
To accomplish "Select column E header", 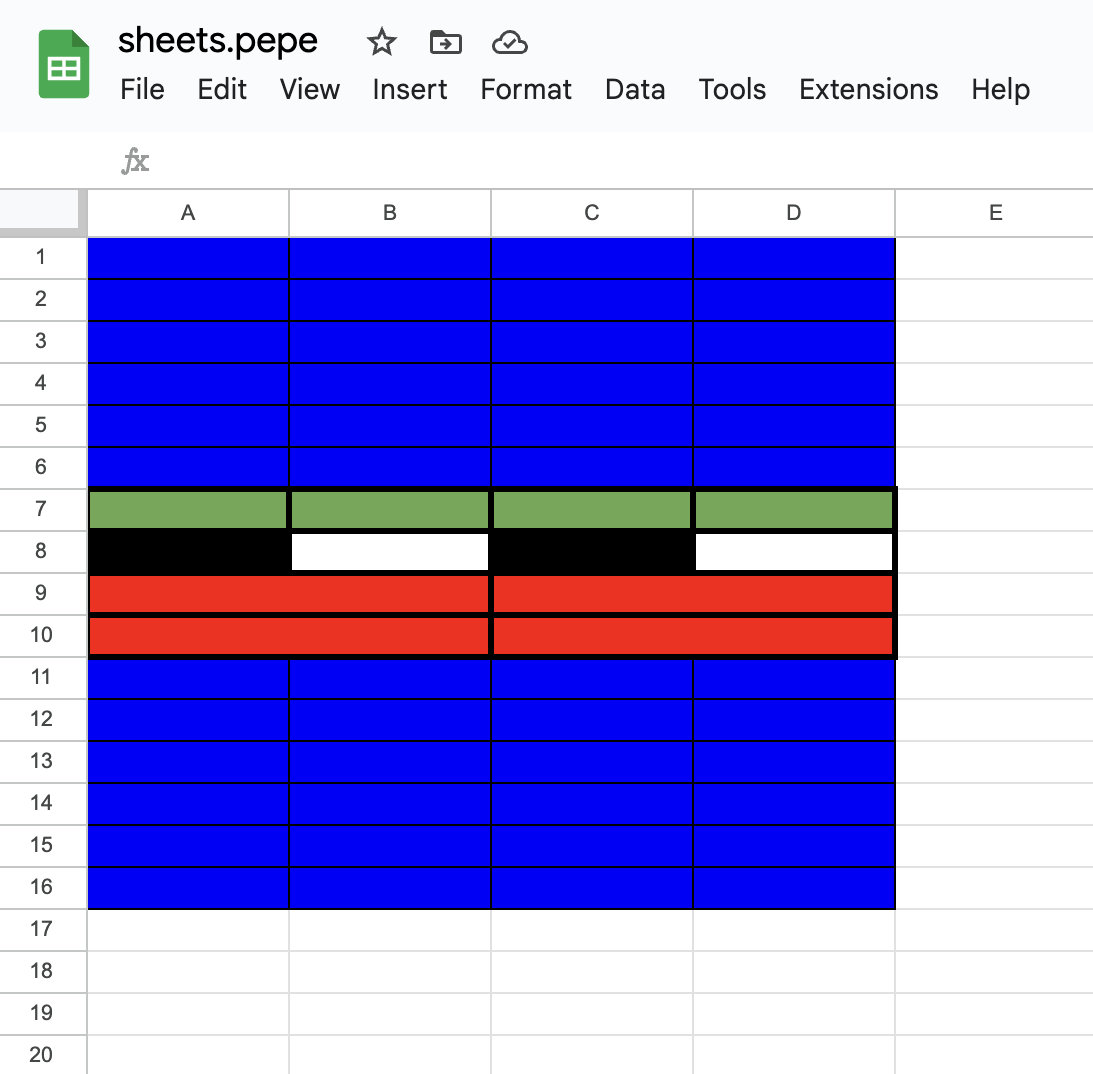I will pyautogui.click(x=995, y=213).
